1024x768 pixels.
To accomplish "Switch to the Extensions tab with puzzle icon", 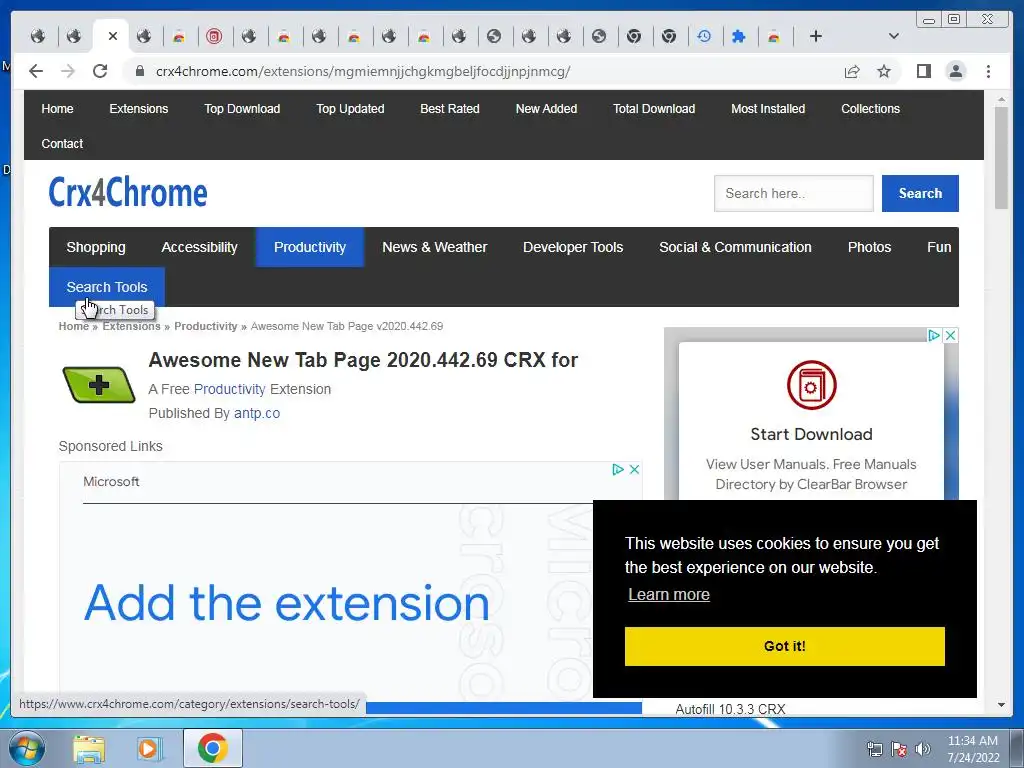I will click(x=739, y=36).
